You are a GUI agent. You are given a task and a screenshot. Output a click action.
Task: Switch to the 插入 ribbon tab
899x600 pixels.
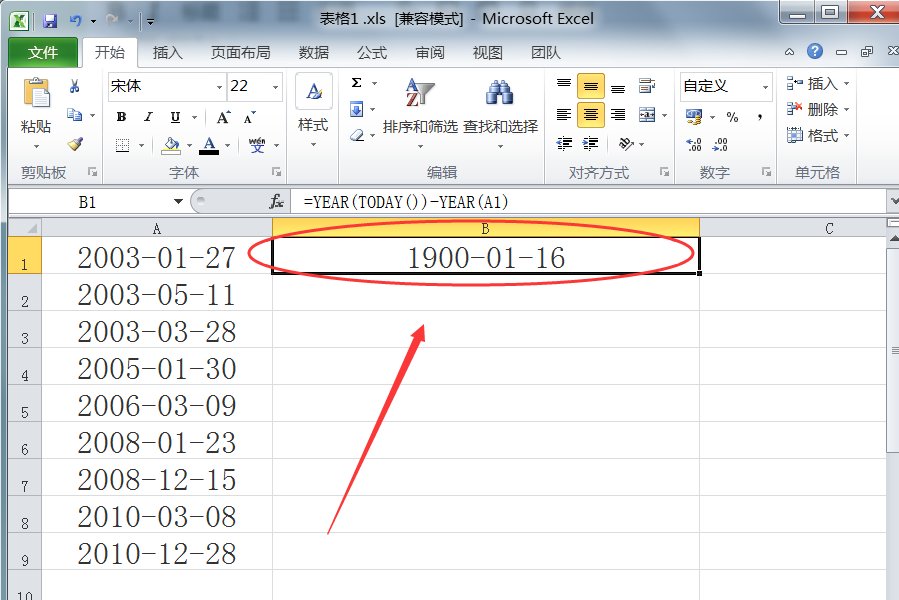[167, 52]
